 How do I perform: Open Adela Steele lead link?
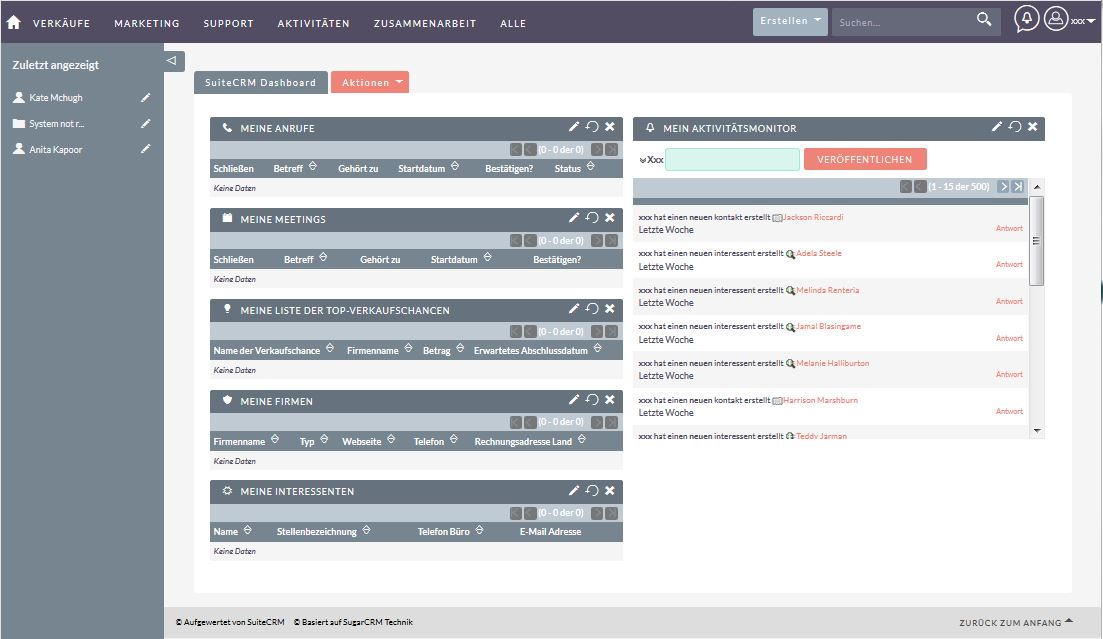pos(819,253)
